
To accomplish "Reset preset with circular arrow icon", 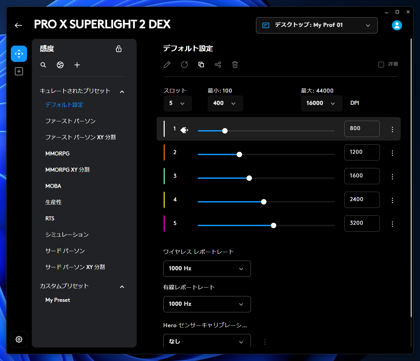I will pos(184,65).
